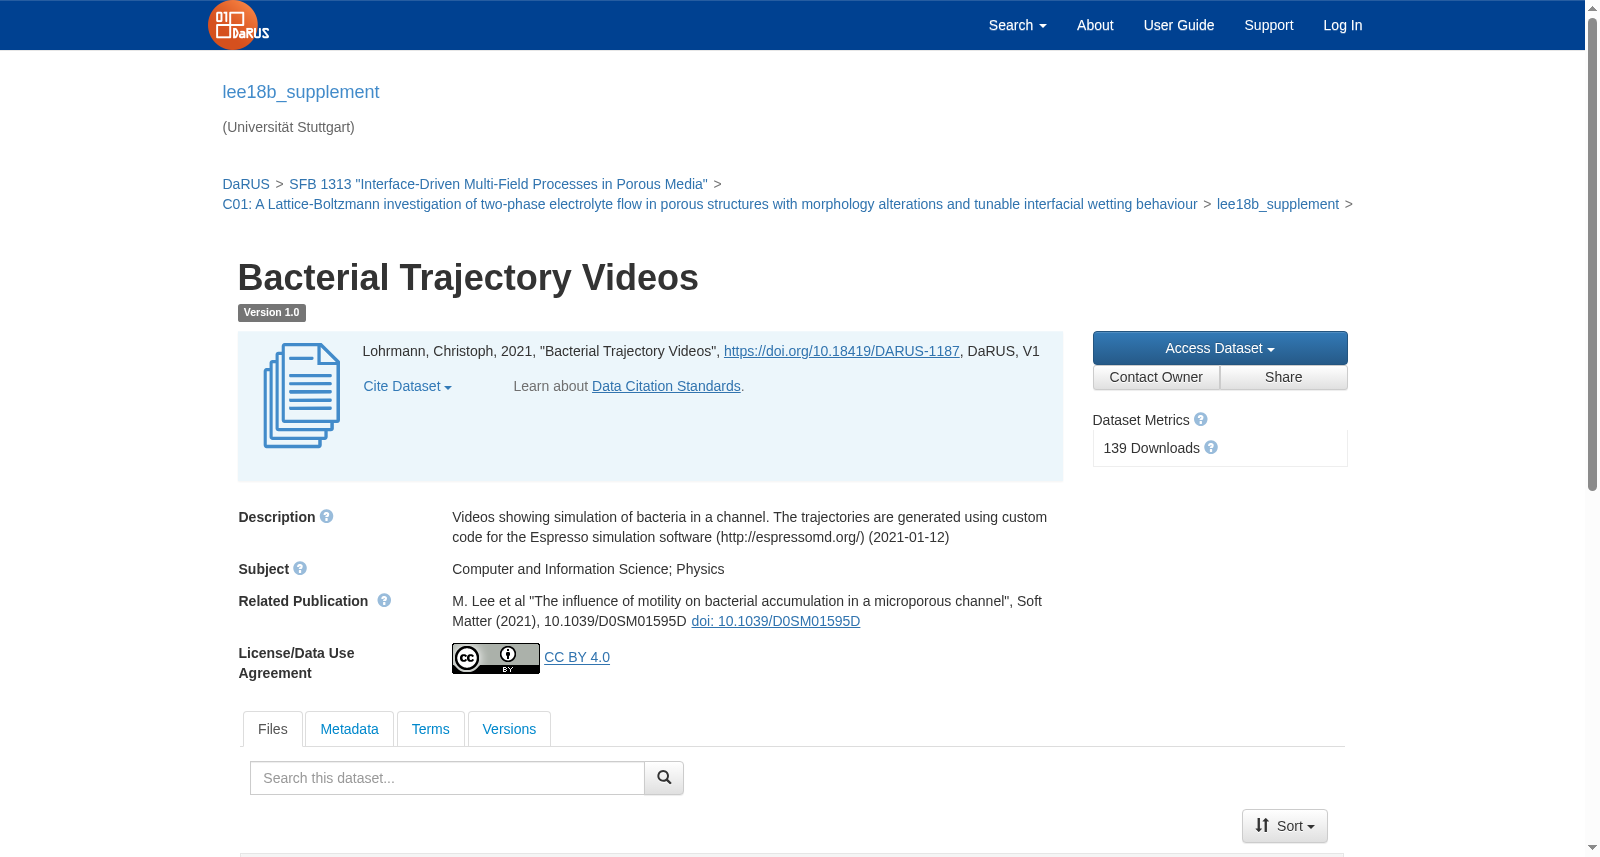The height and width of the screenshot is (857, 1600).
Task: Go to DaRUS breadcrumb root
Action: [246, 184]
